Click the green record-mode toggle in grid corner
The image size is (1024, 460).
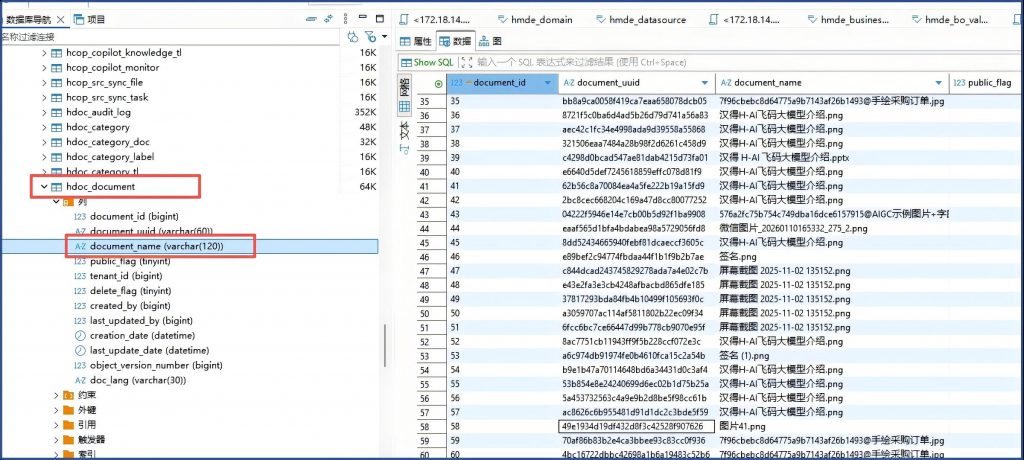point(438,83)
